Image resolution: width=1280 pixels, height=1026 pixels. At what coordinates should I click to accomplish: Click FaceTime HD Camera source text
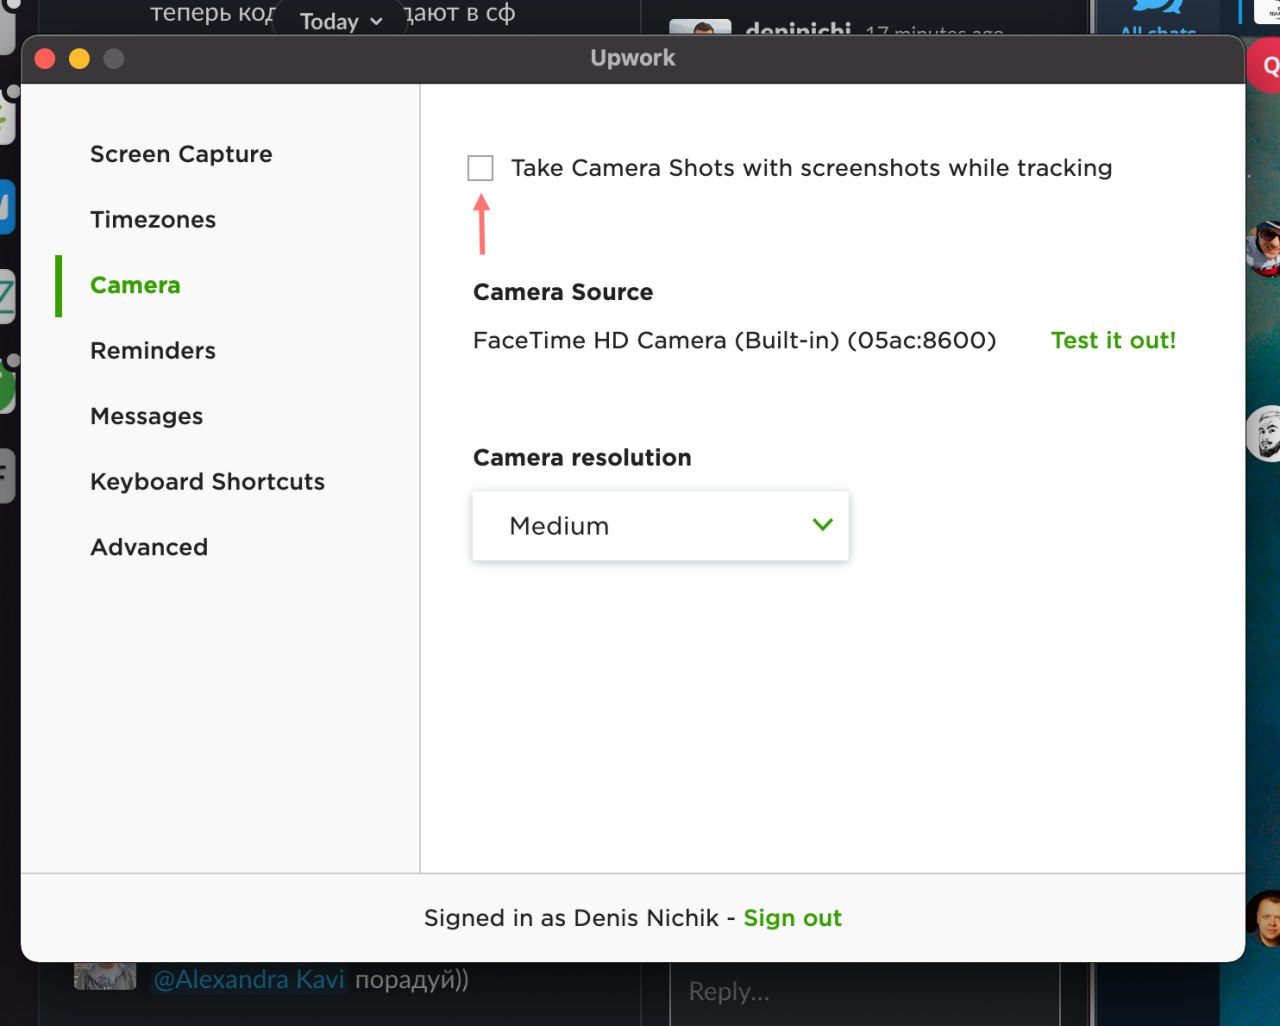[735, 340]
